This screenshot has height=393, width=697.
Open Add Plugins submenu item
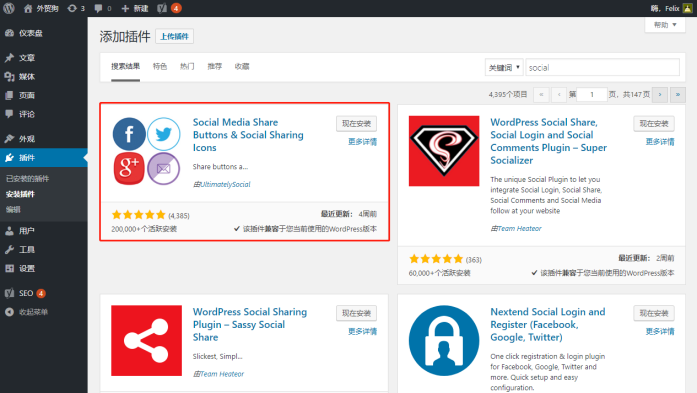(20, 194)
